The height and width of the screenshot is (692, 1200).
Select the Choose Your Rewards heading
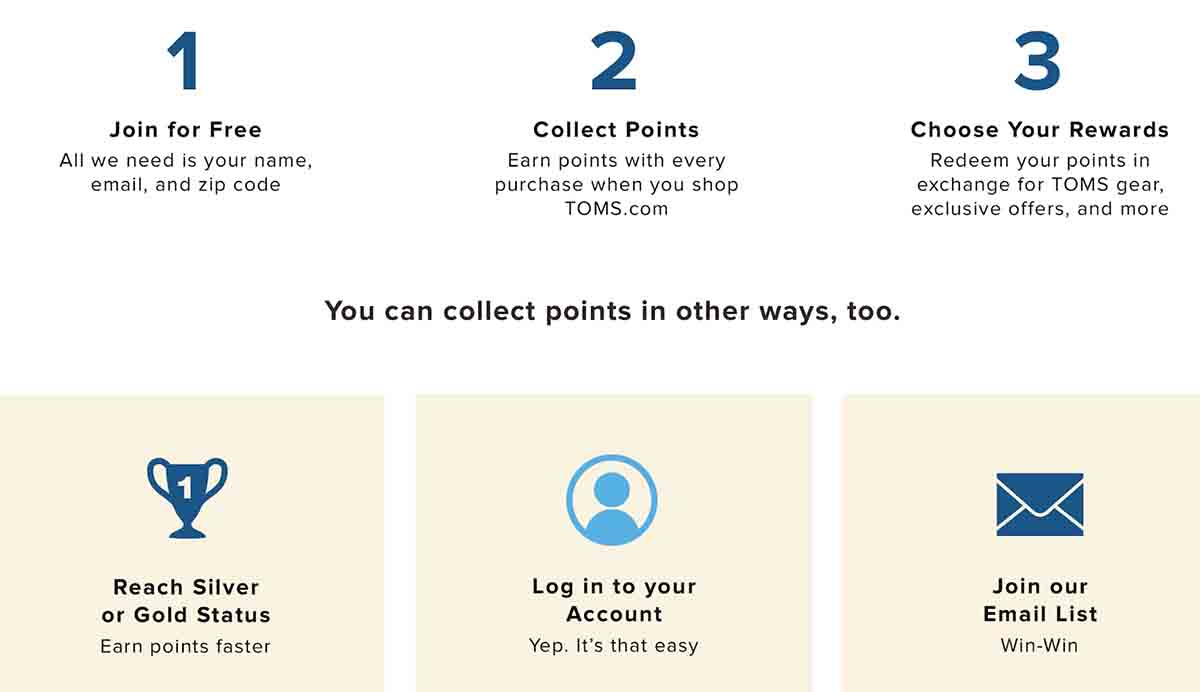1040,130
